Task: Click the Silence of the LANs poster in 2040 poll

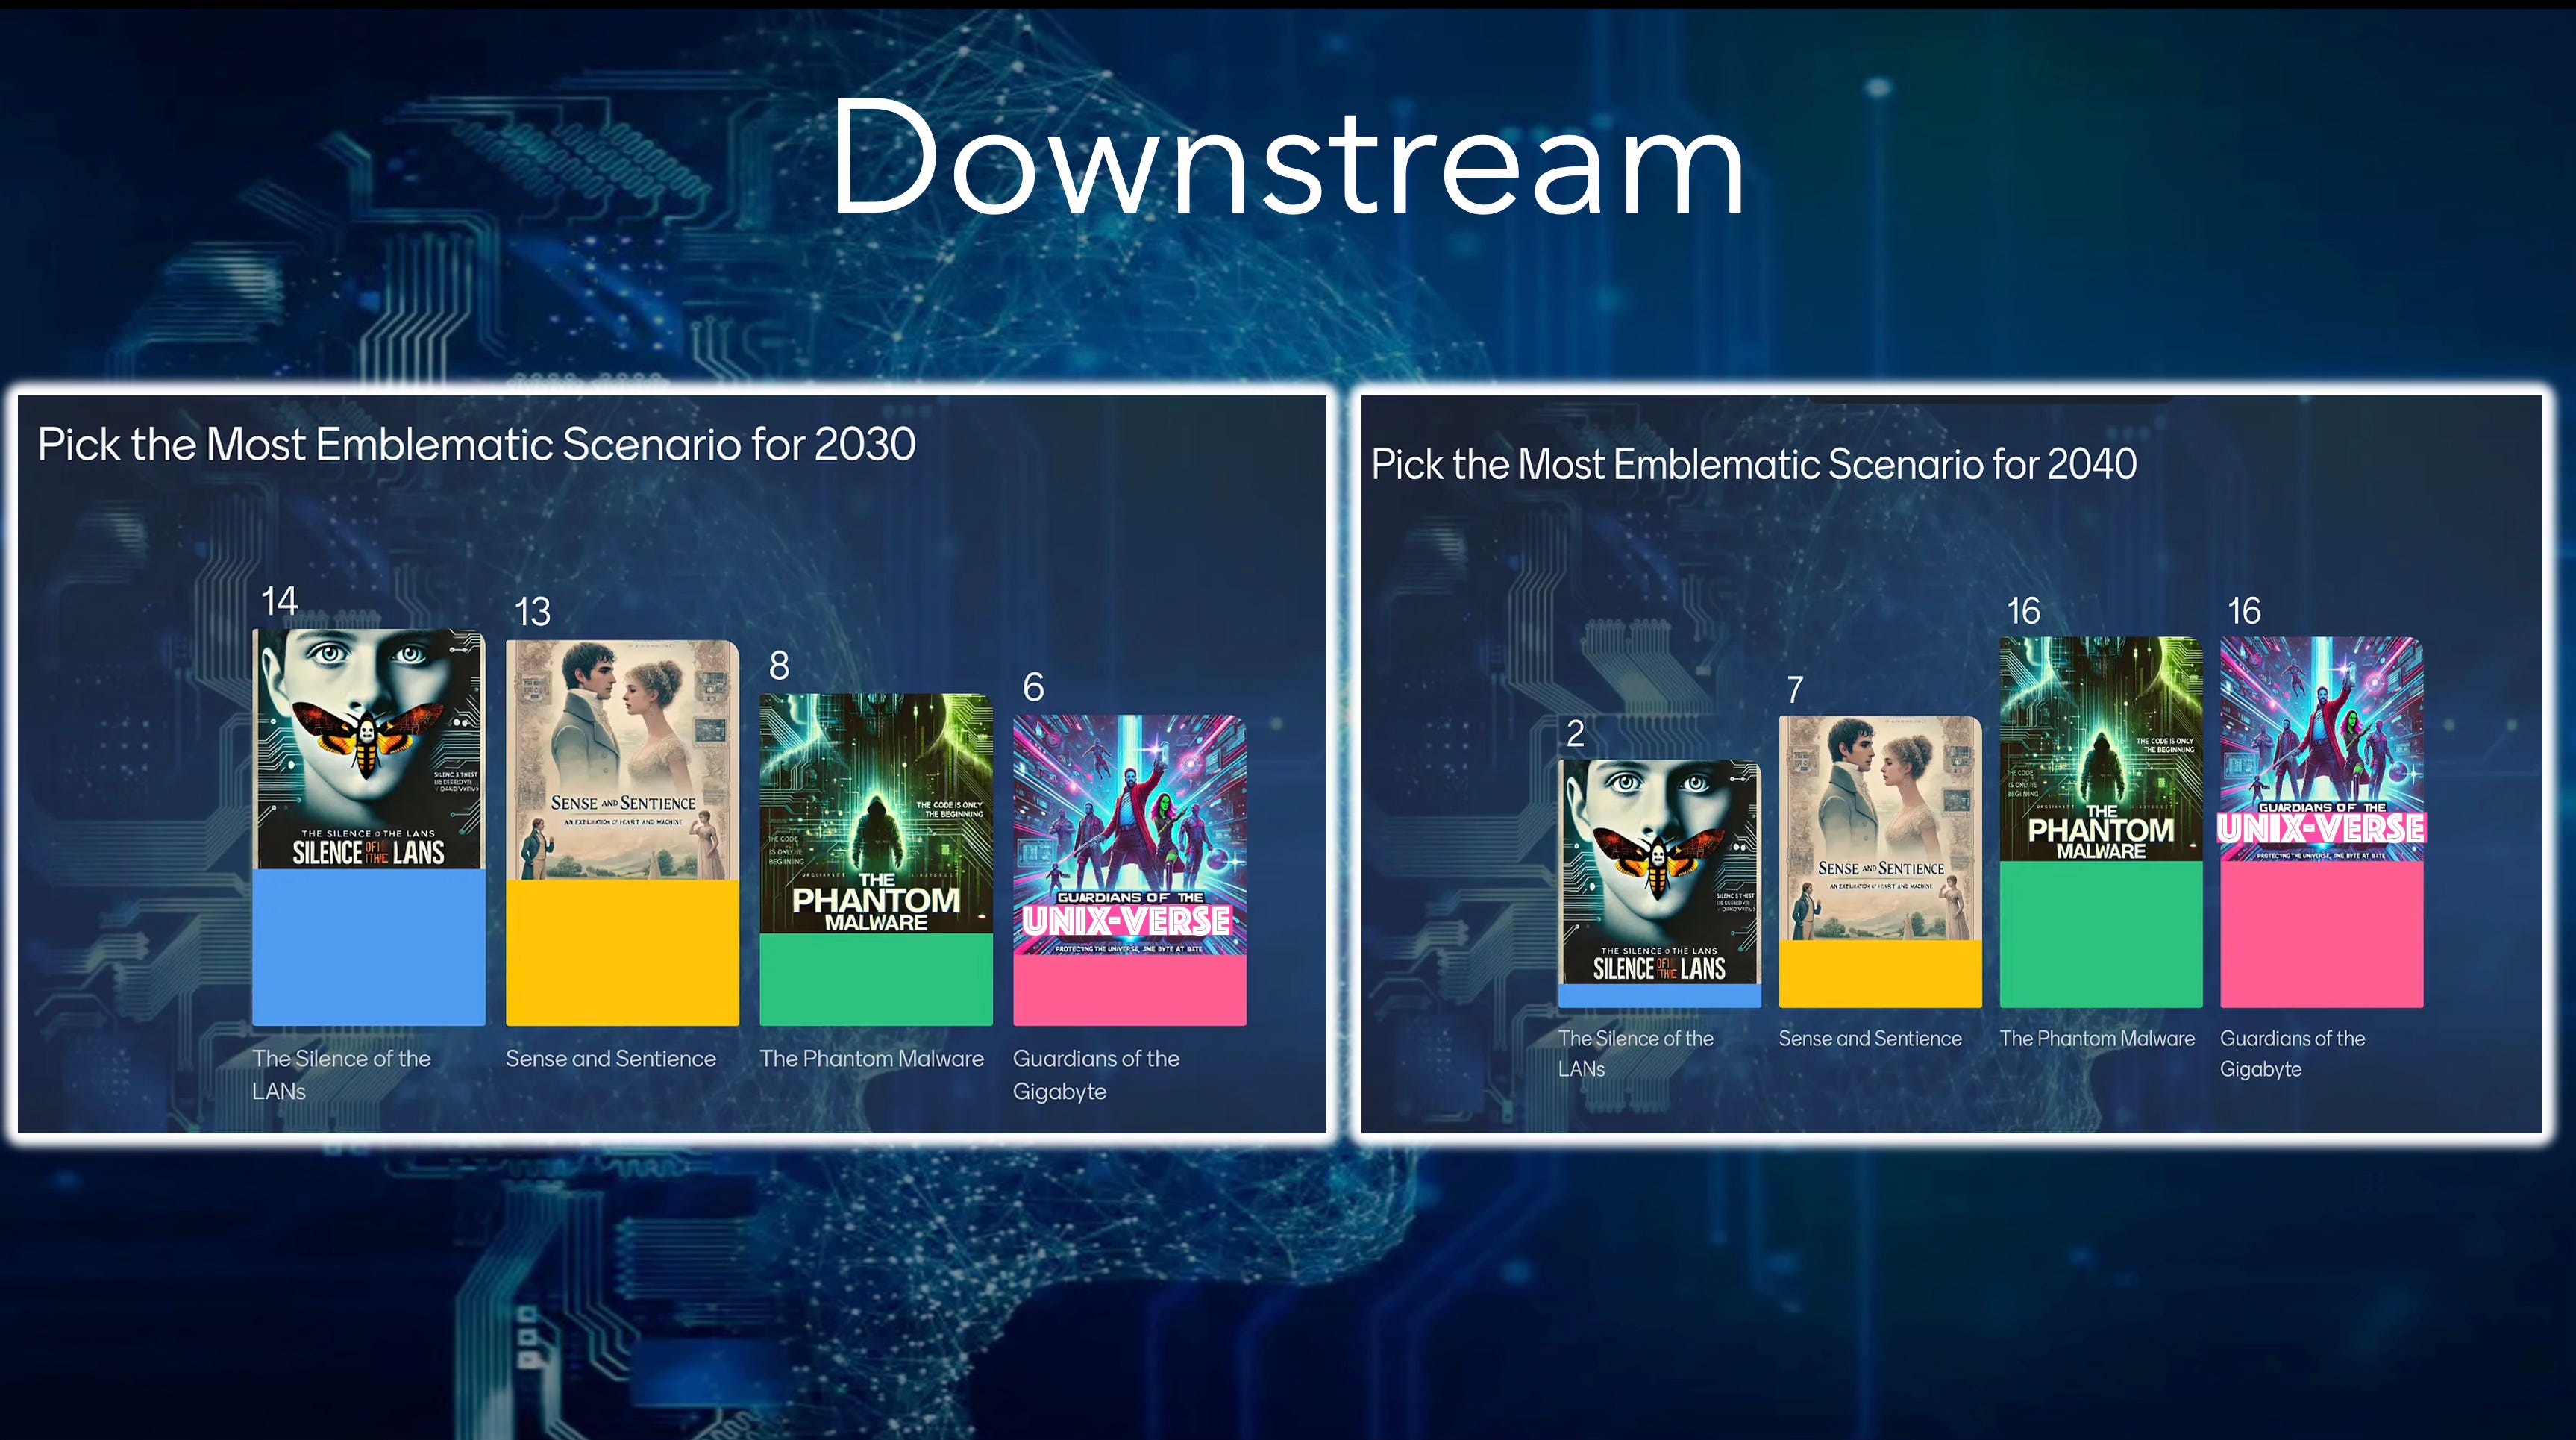Action: pos(1660,872)
